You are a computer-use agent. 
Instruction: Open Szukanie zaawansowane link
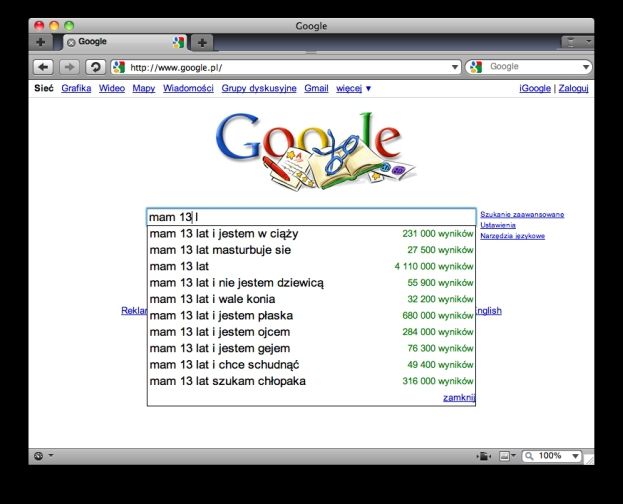tap(522, 215)
